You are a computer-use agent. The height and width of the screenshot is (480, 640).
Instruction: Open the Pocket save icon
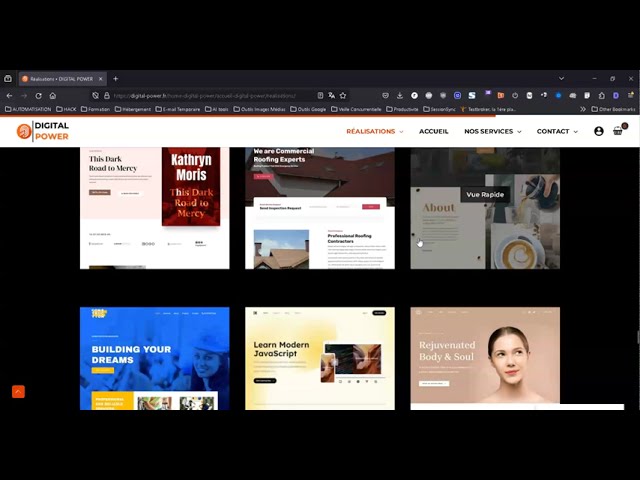(385, 96)
